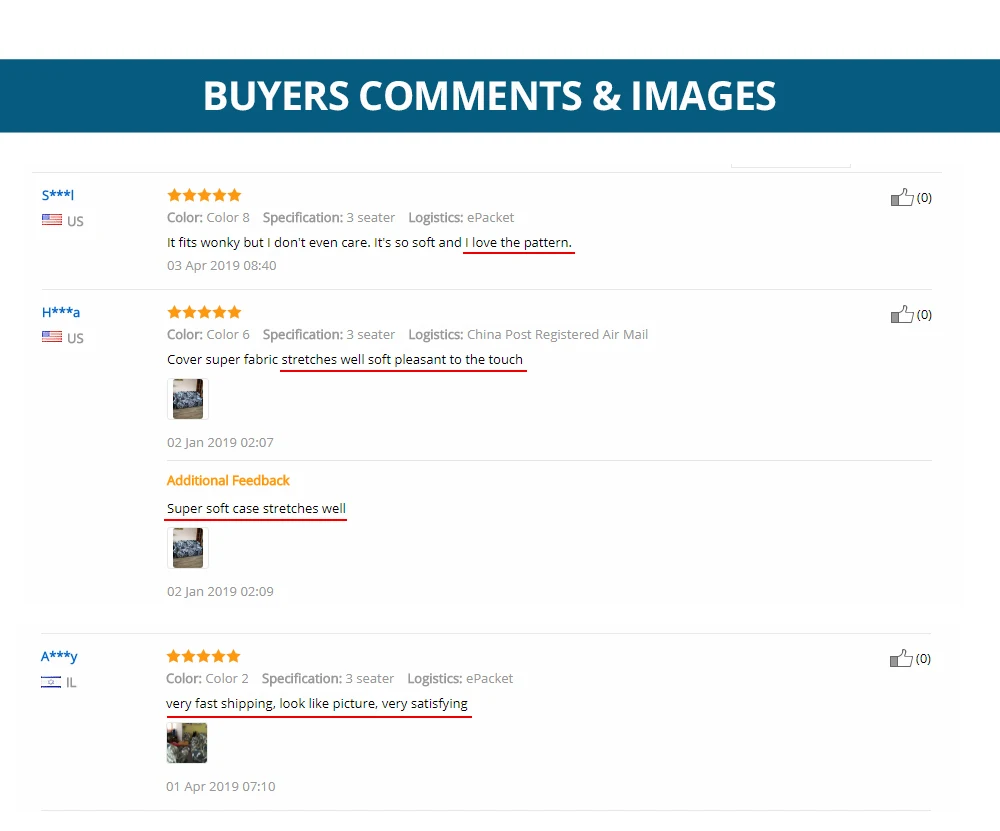Open reviewer name S***l
This screenshot has height=831, width=1000.
58,195
